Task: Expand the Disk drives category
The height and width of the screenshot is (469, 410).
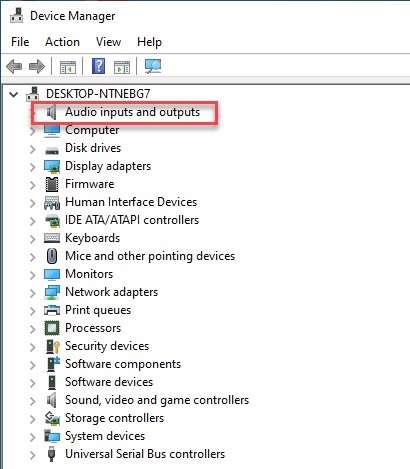Action: coord(32,149)
